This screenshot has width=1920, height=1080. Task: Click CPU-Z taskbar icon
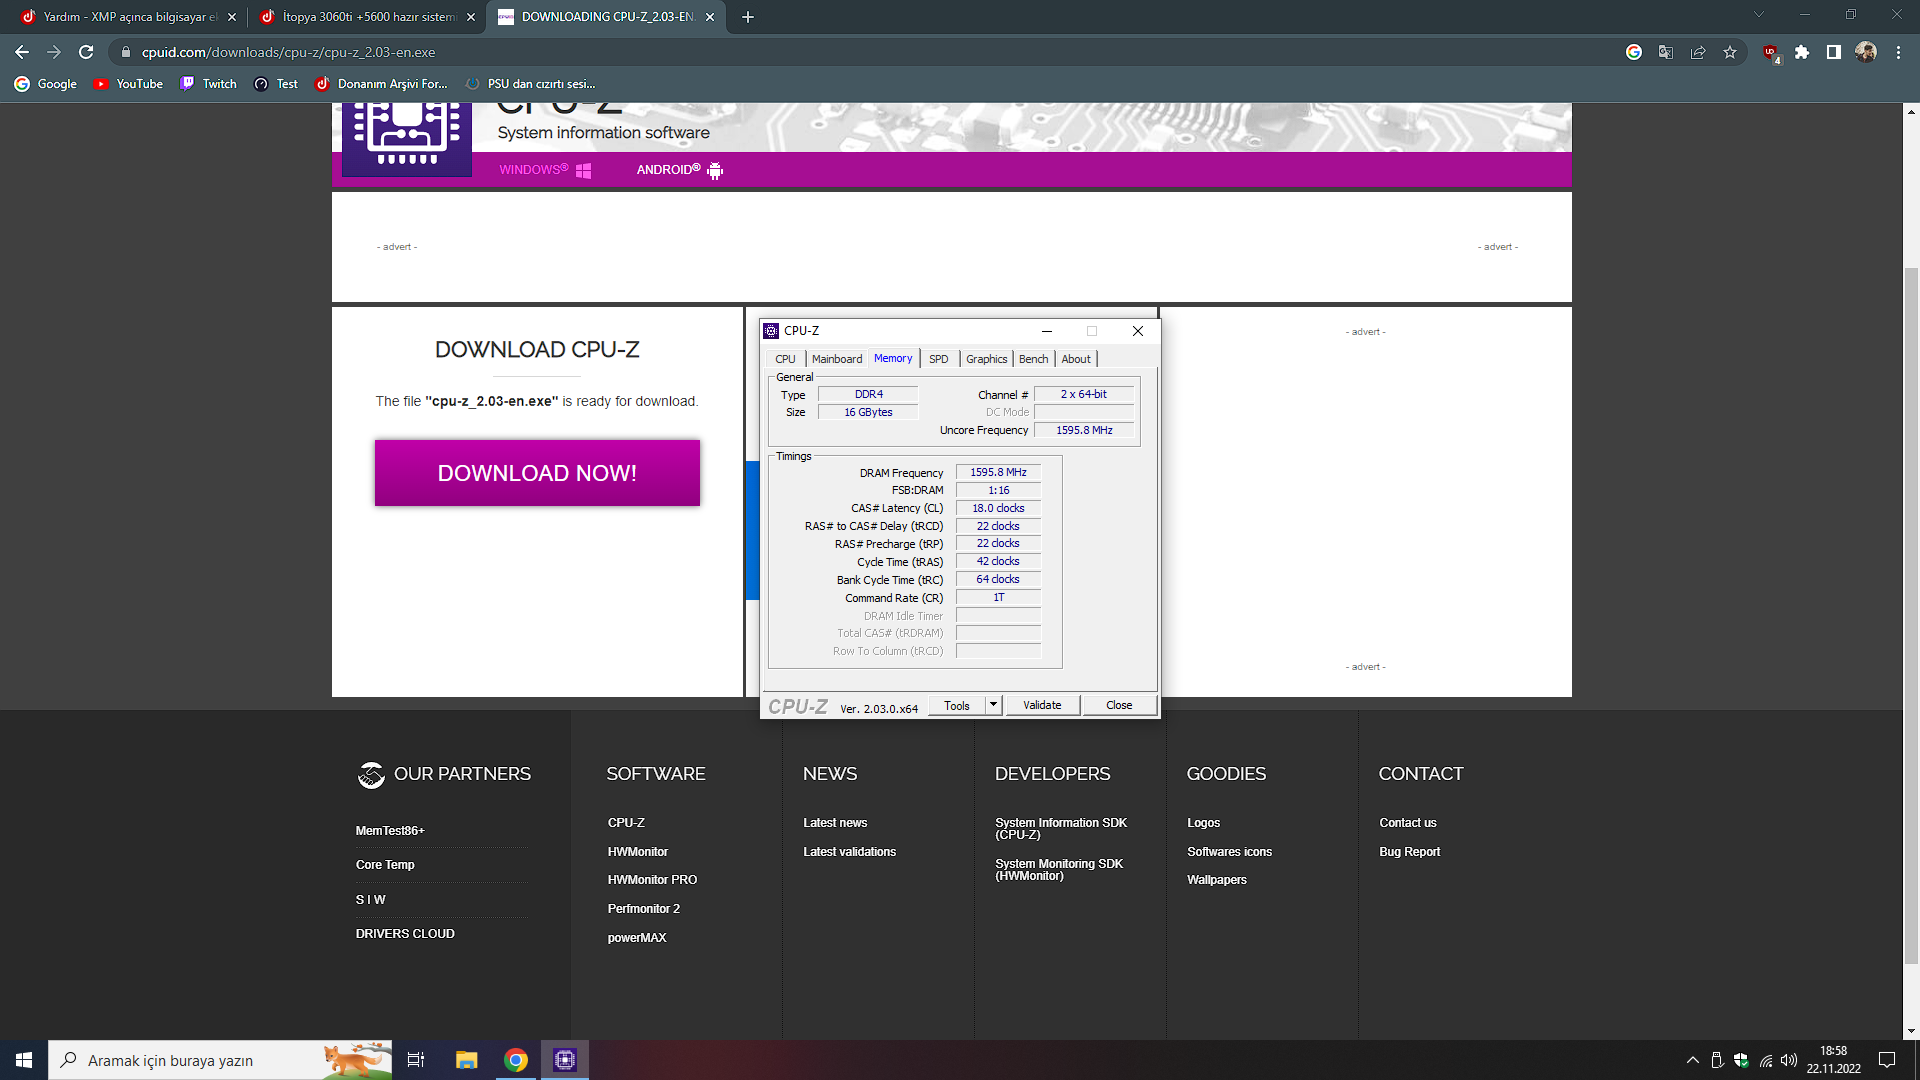click(565, 1060)
